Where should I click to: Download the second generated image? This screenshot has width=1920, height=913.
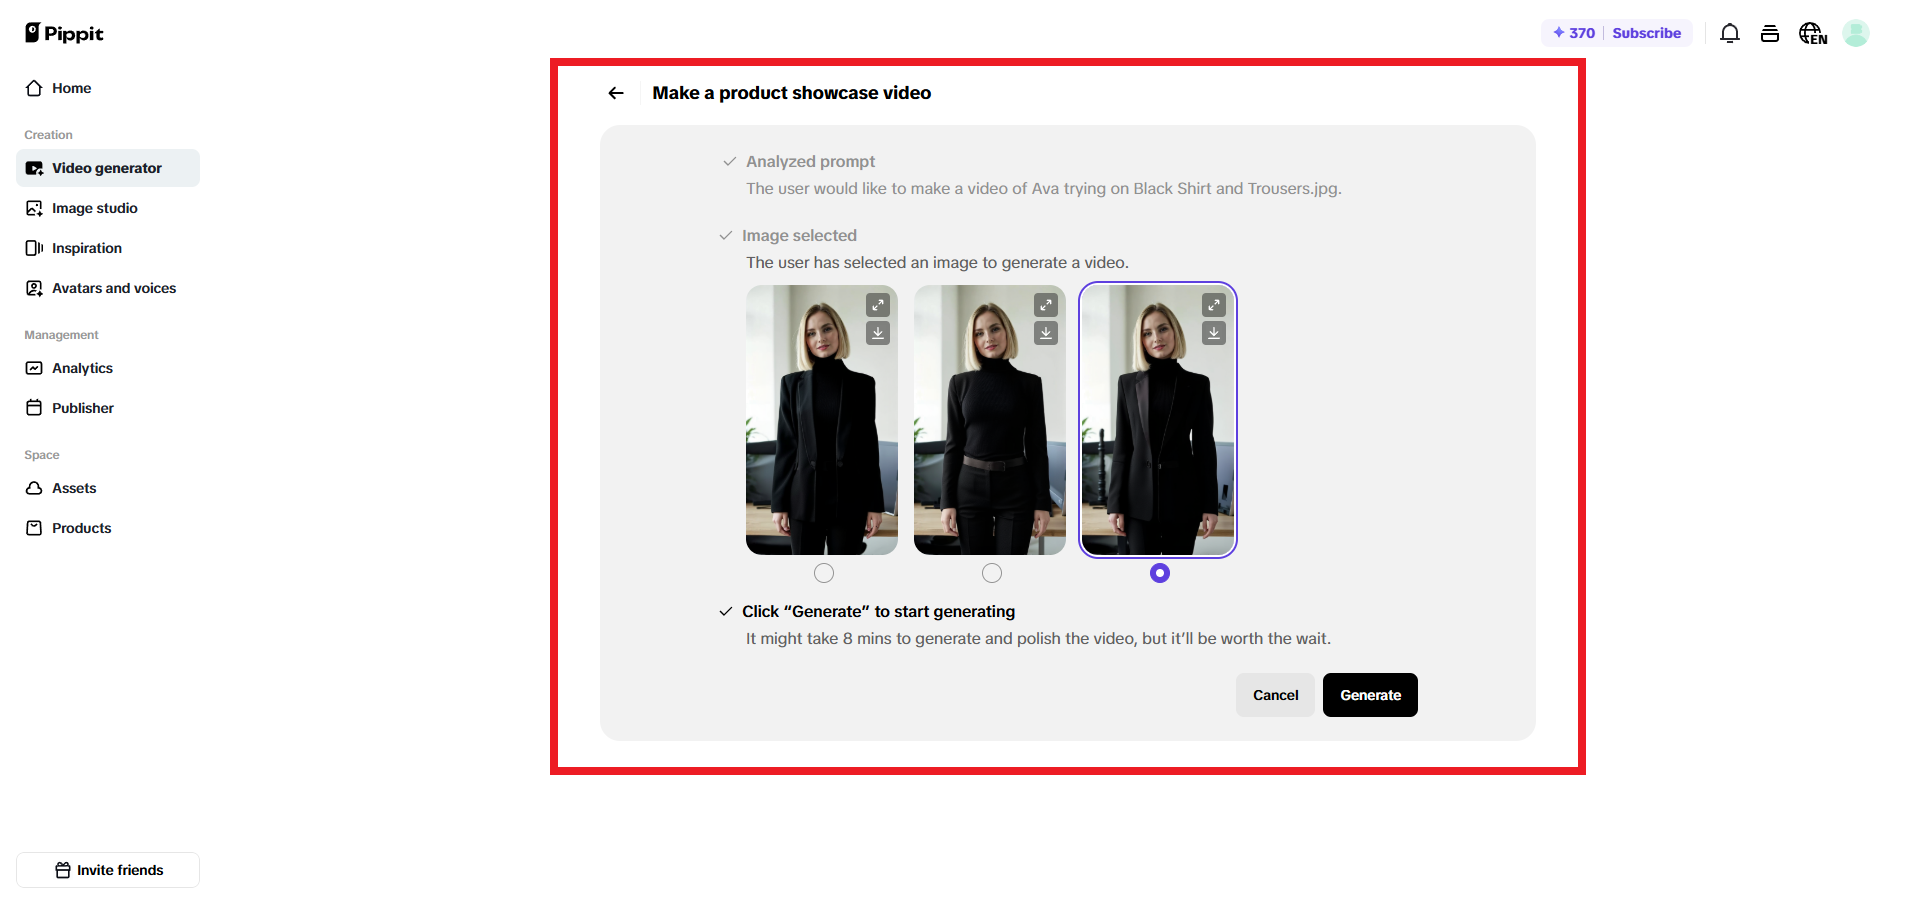point(1046,333)
